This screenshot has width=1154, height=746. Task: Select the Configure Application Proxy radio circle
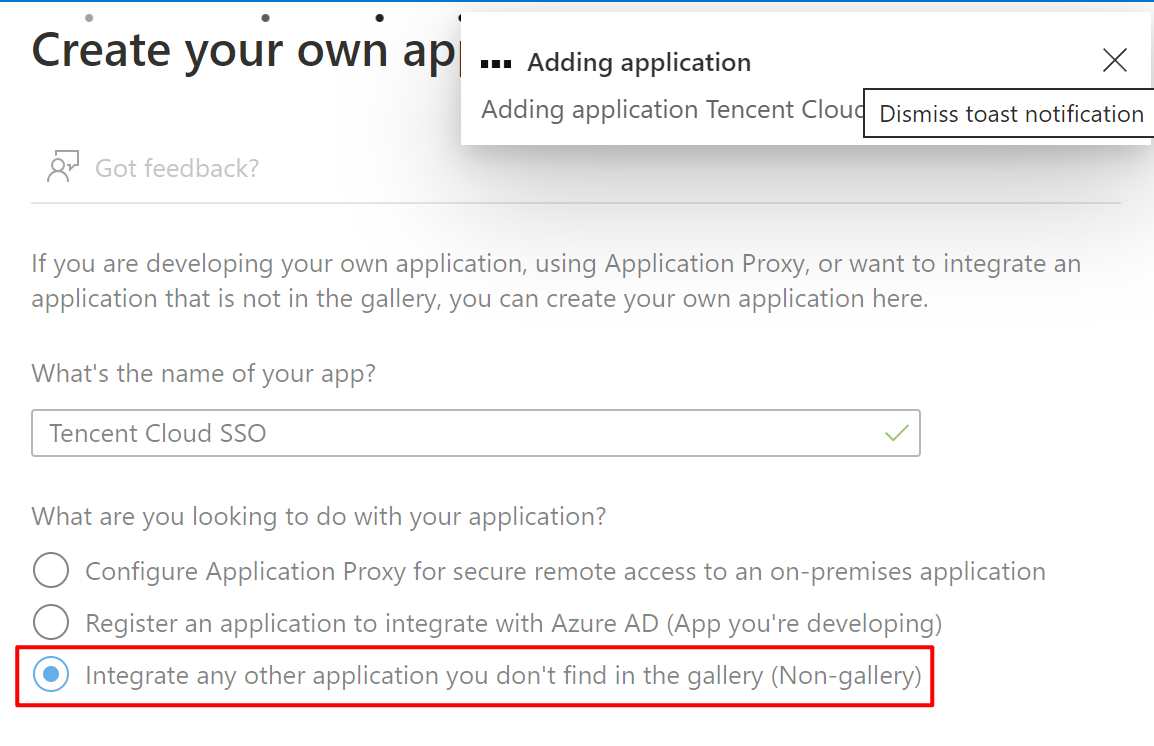coord(51,571)
